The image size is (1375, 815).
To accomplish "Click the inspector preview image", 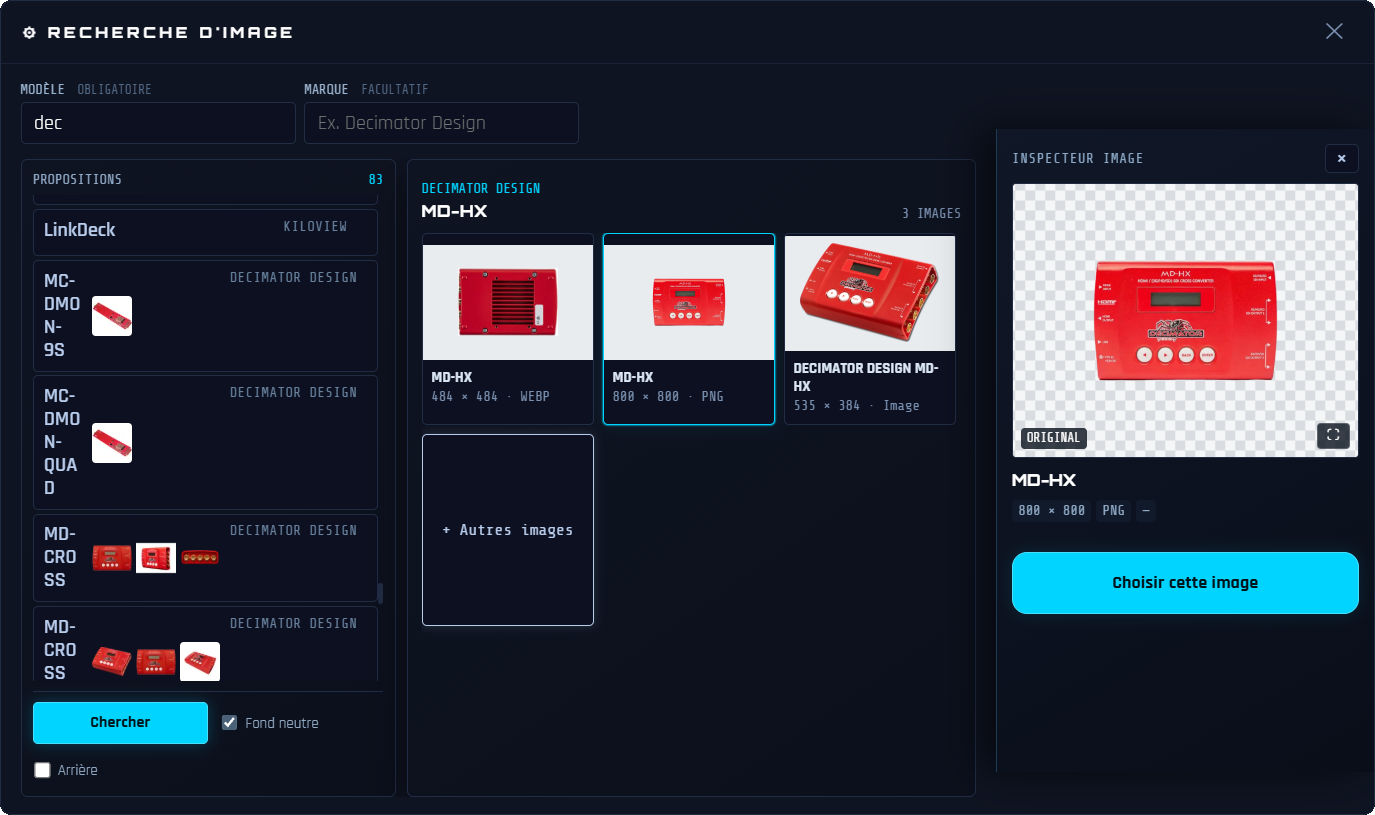I will pyautogui.click(x=1185, y=320).
